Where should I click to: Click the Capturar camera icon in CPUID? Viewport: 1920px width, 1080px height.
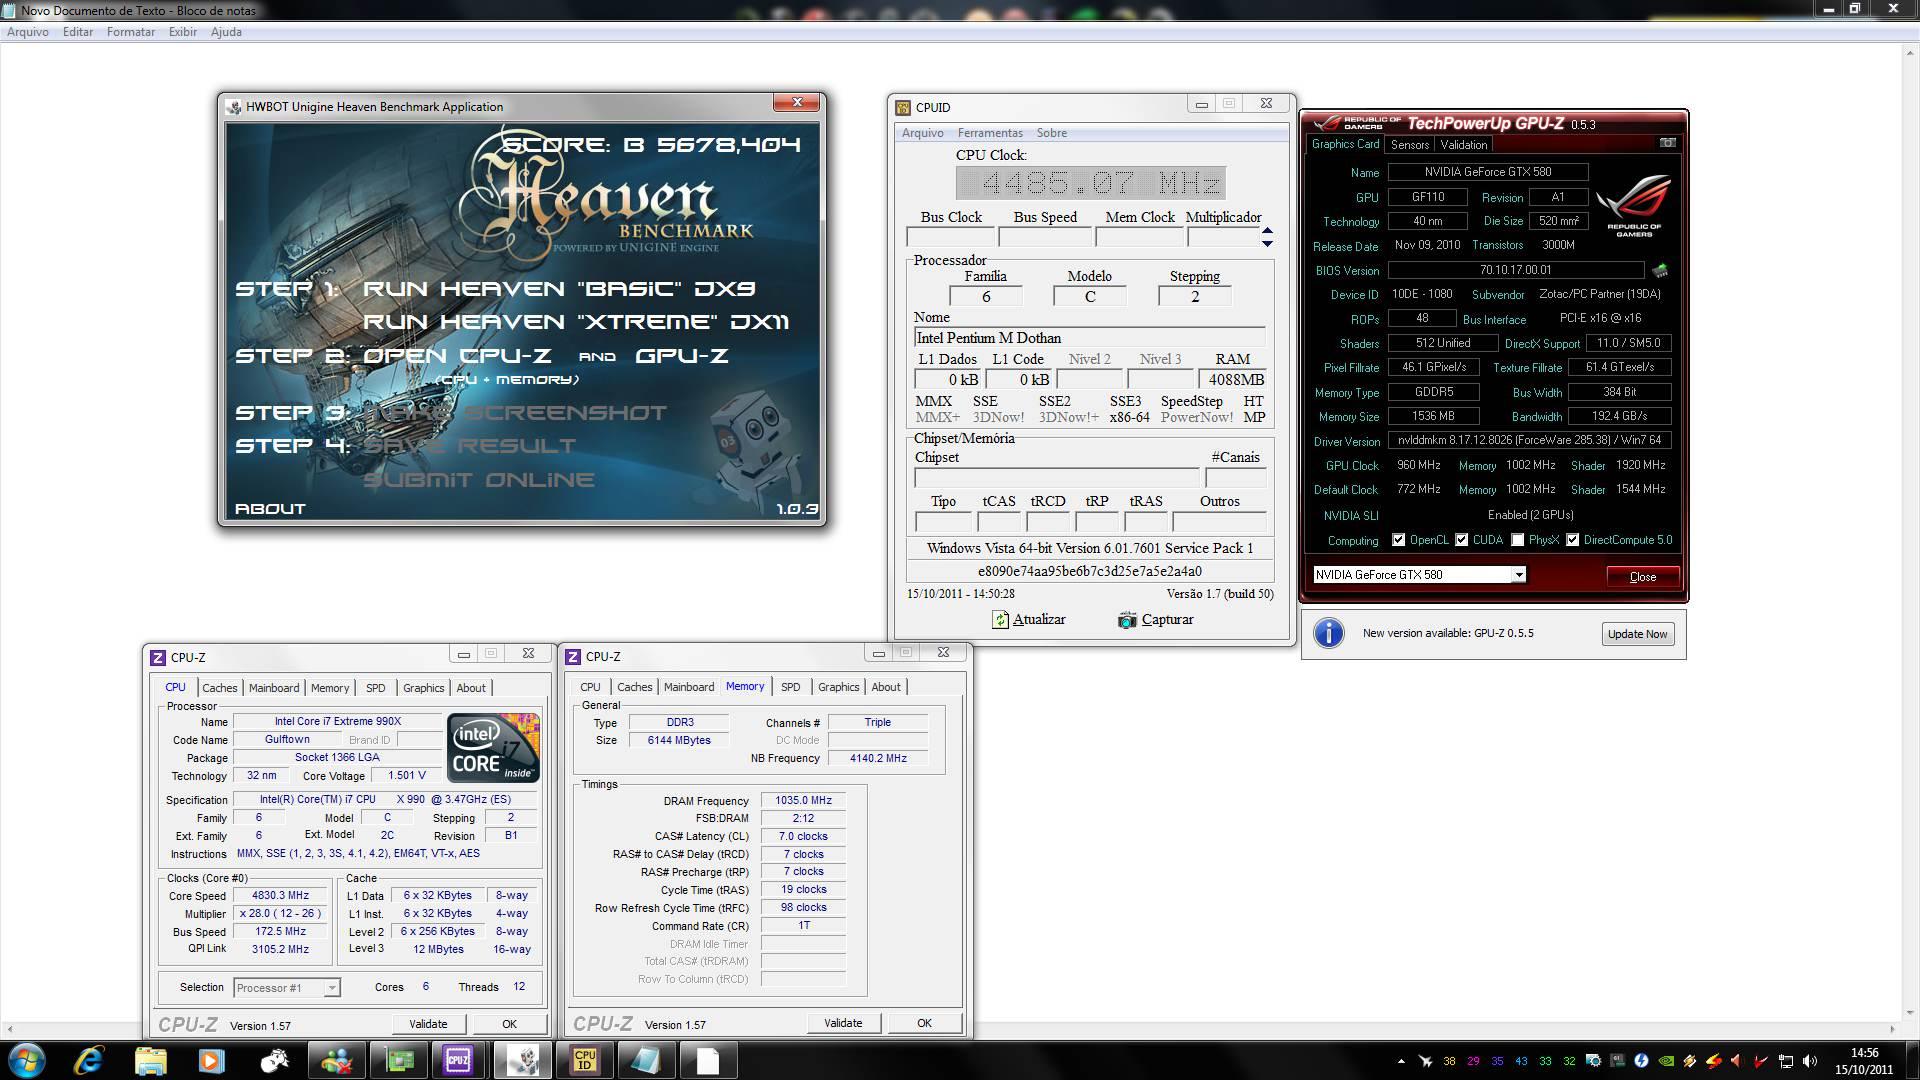(x=1127, y=619)
